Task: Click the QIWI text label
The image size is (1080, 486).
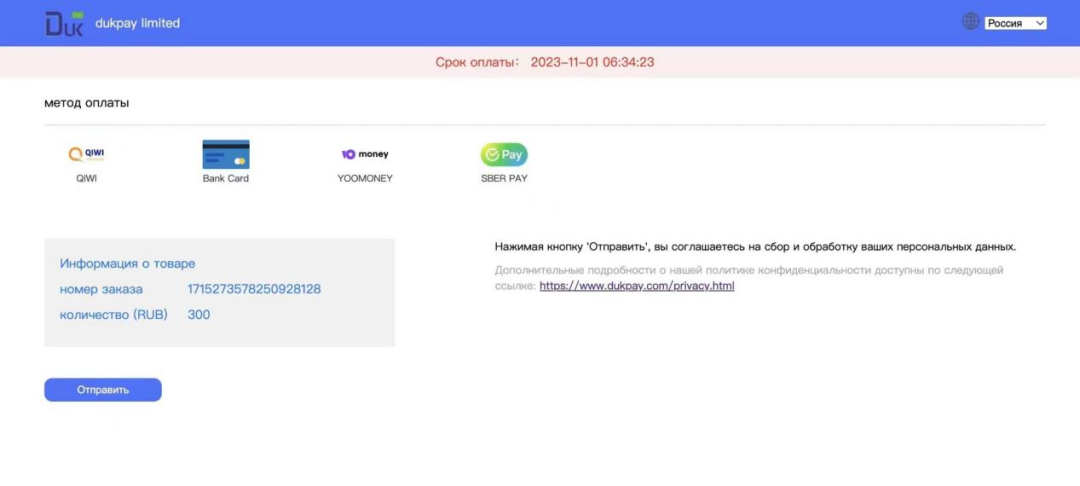Action: 87,179
